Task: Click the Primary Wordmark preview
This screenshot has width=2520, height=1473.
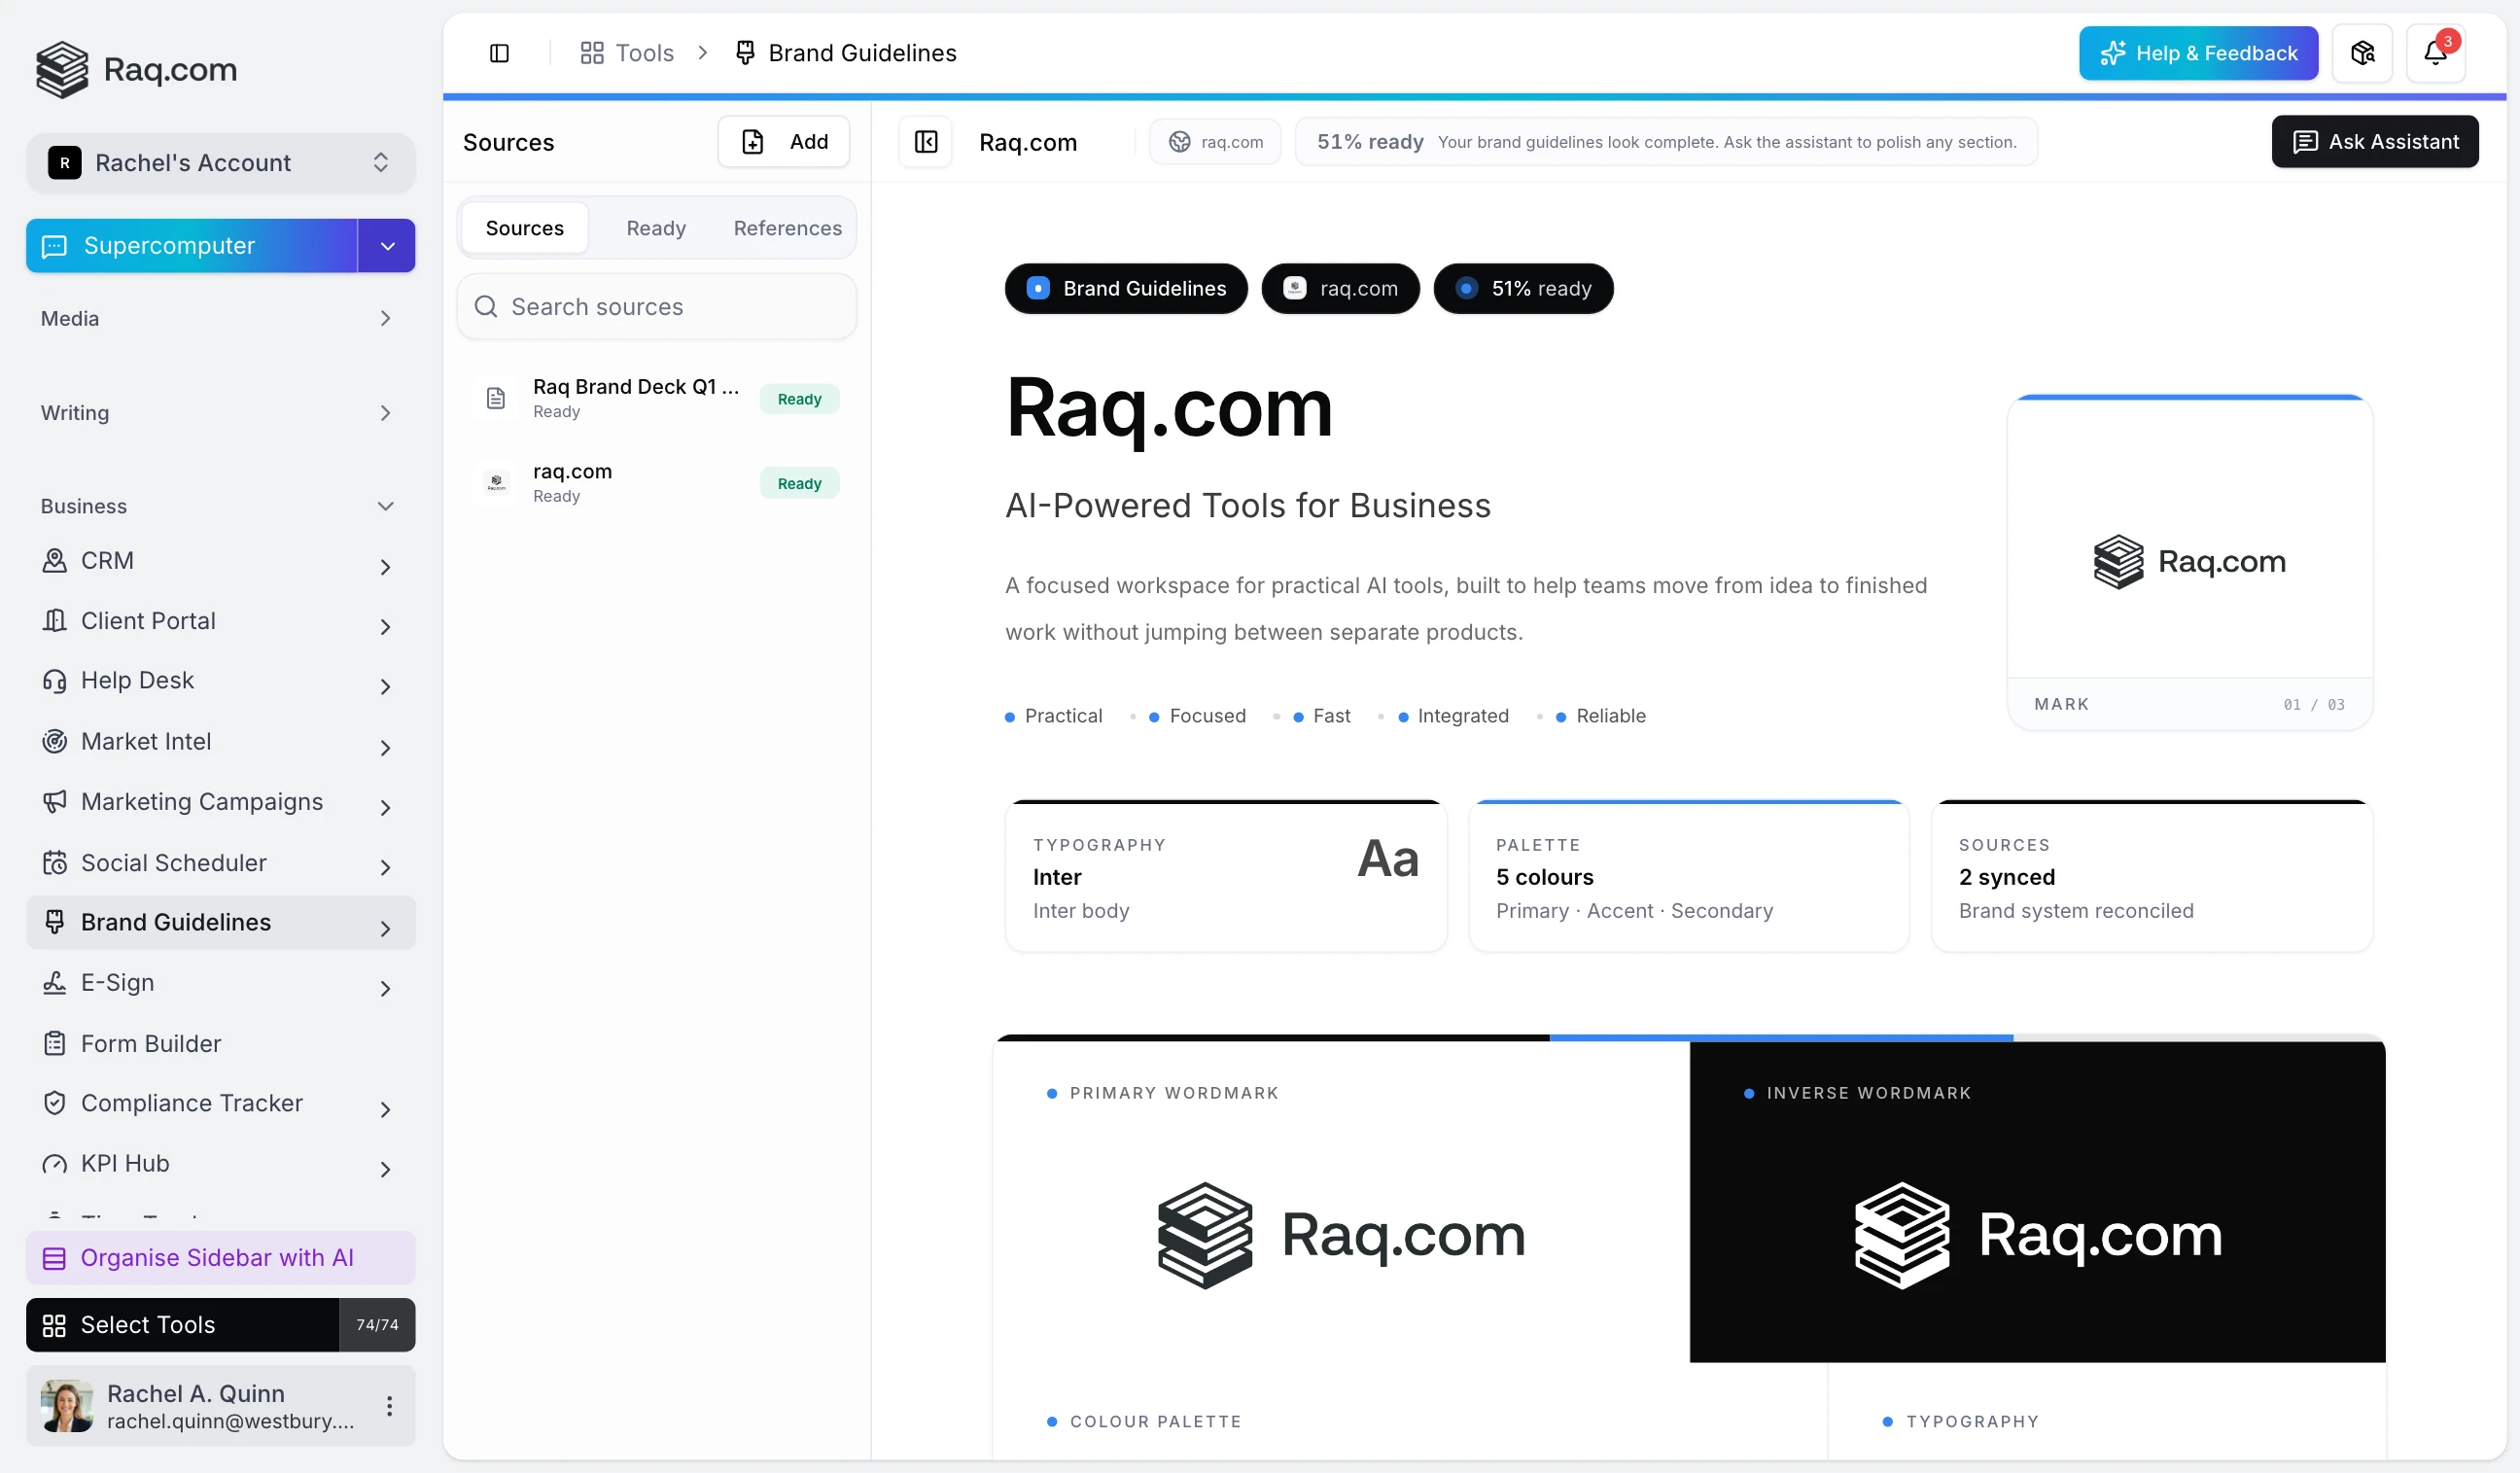Action: click(x=1341, y=1201)
